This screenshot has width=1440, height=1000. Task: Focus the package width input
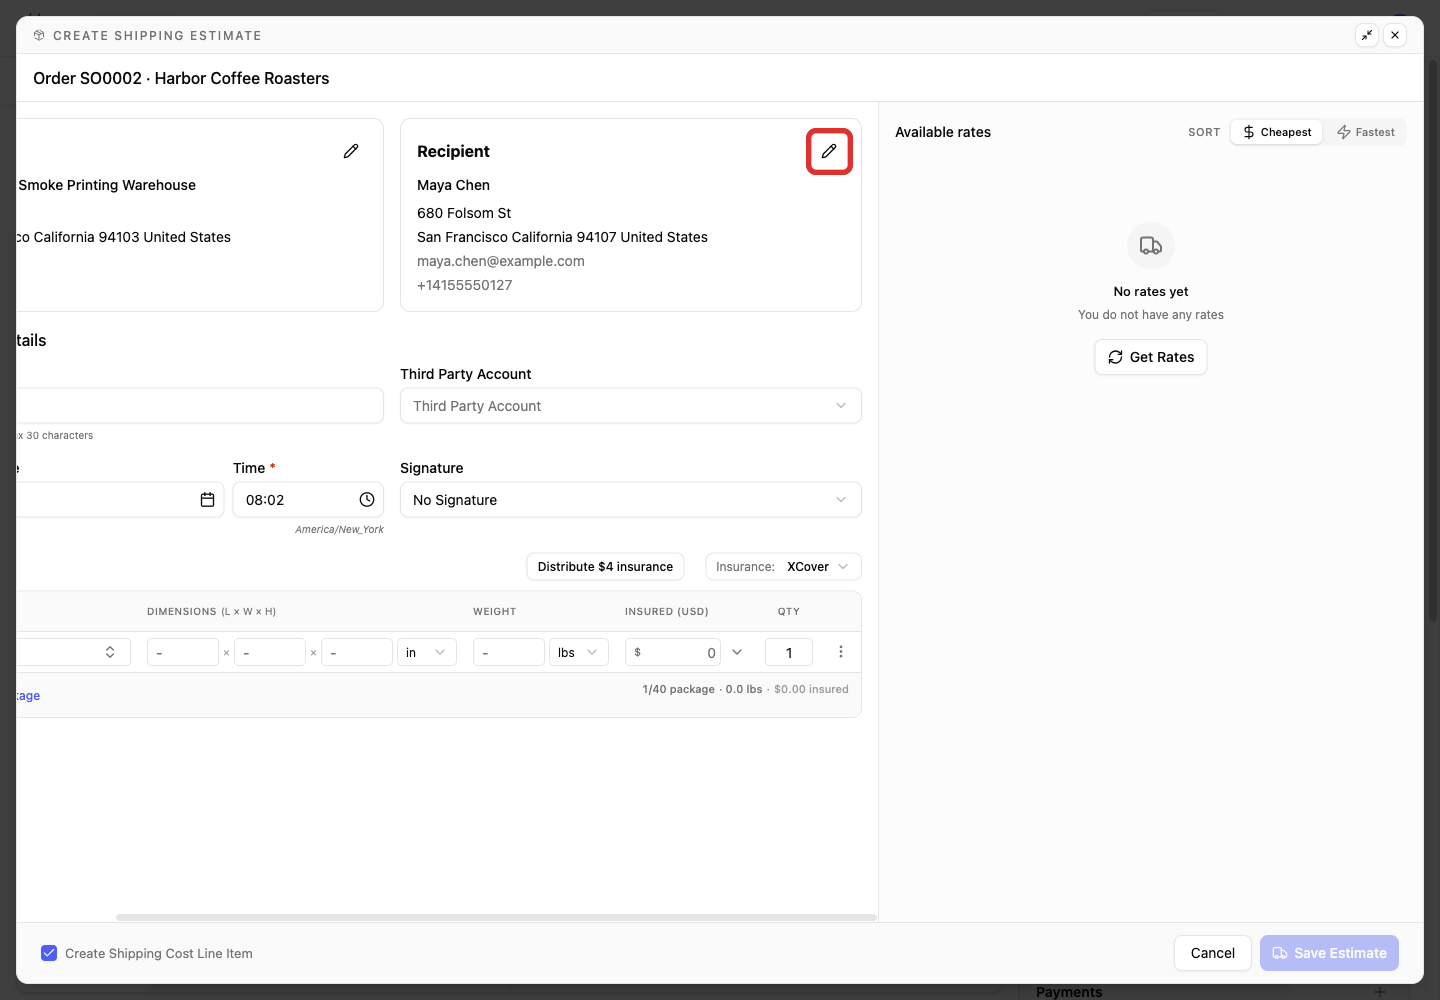(x=270, y=652)
